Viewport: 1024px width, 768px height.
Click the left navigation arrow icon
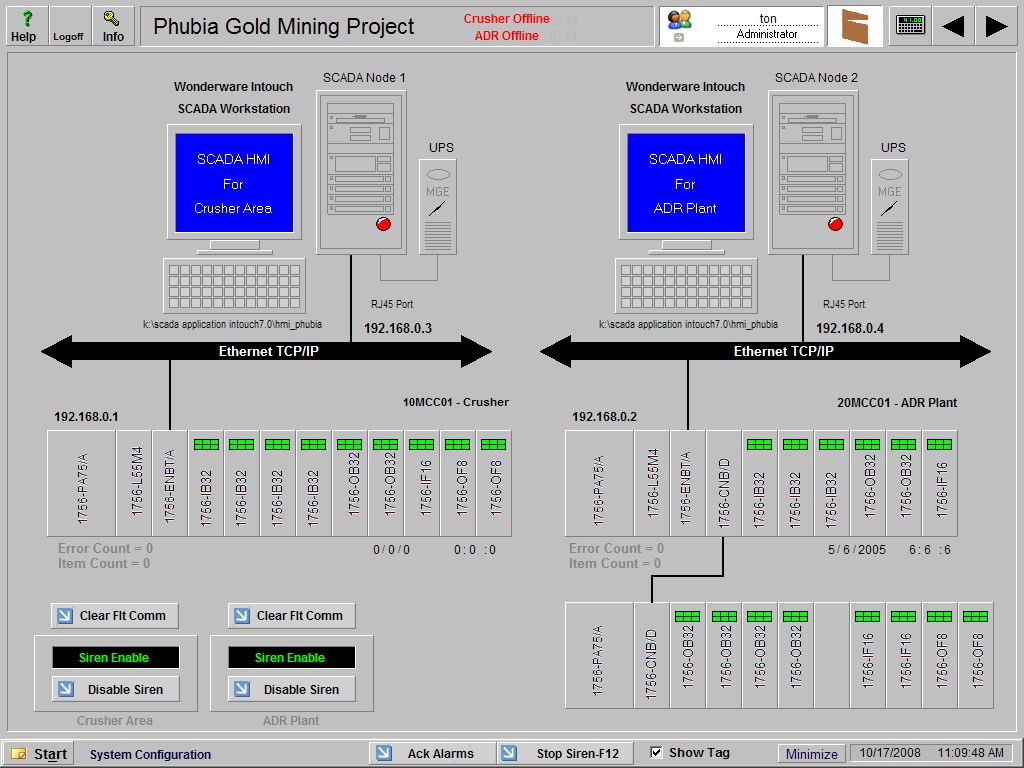952,23
